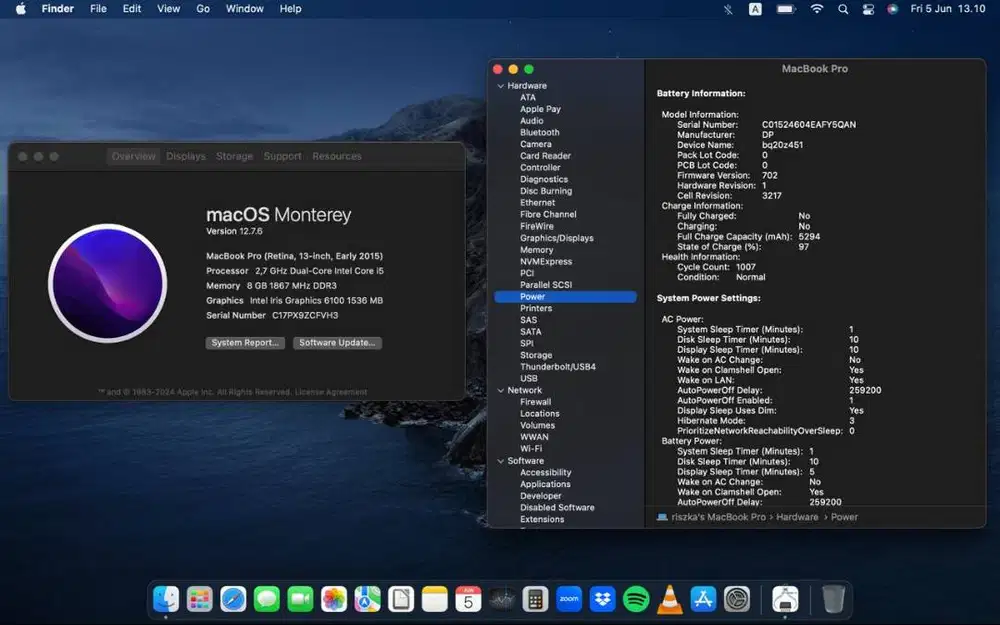Open the Wi-Fi menu bar icon
This screenshot has height=625, width=1000.
click(x=816, y=9)
